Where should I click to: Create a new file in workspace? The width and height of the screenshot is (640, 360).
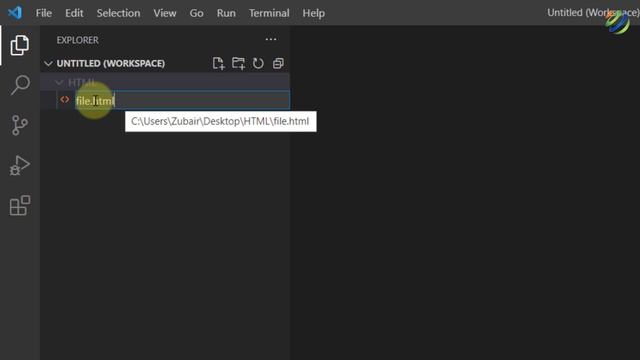[218, 63]
